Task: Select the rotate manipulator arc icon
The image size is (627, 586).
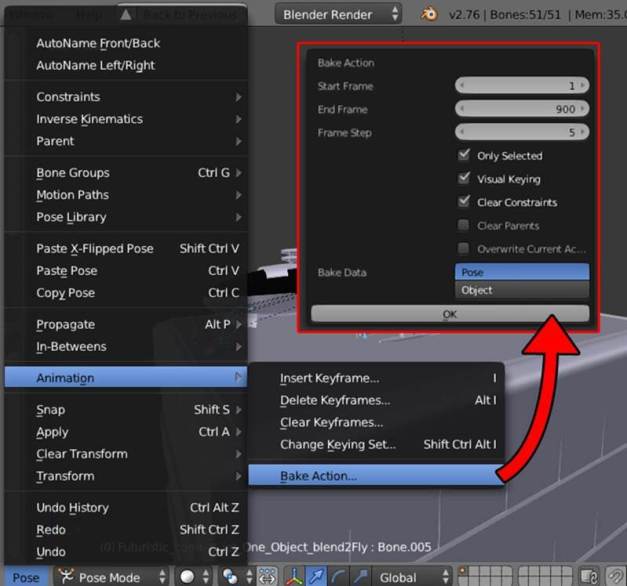Action: (x=338, y=577)
